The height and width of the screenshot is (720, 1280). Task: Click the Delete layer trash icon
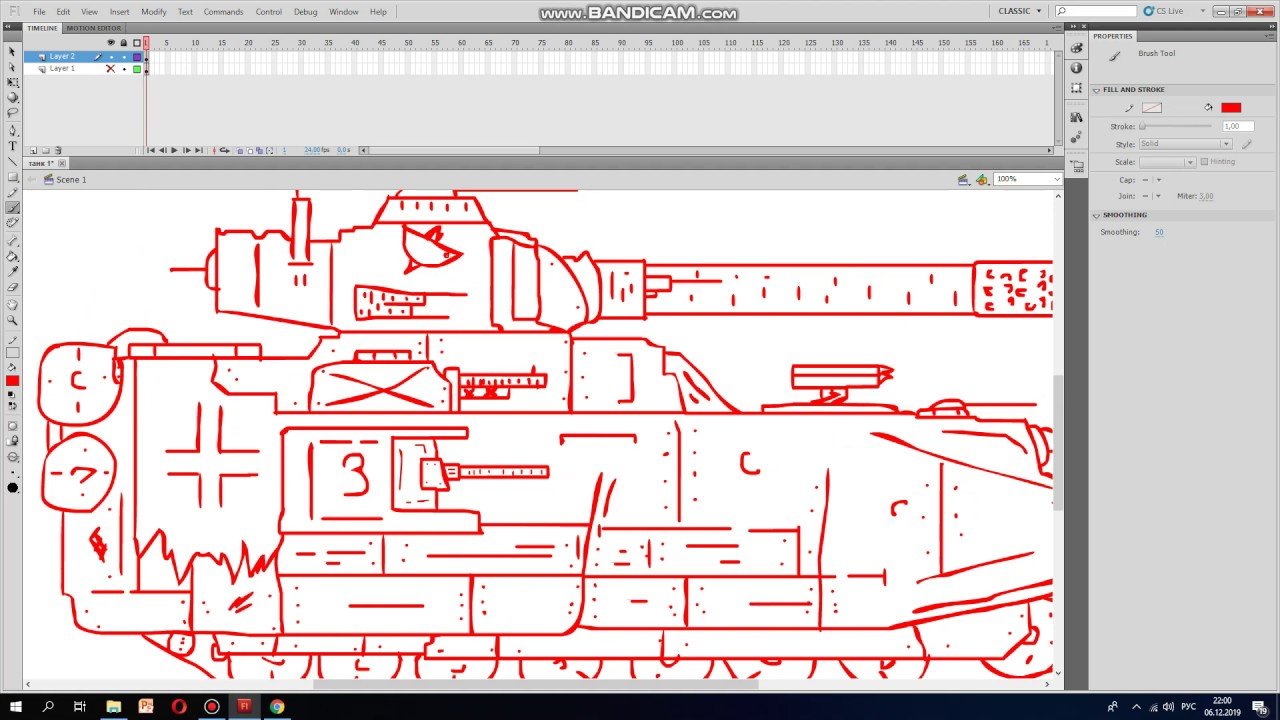pos(58,150)
